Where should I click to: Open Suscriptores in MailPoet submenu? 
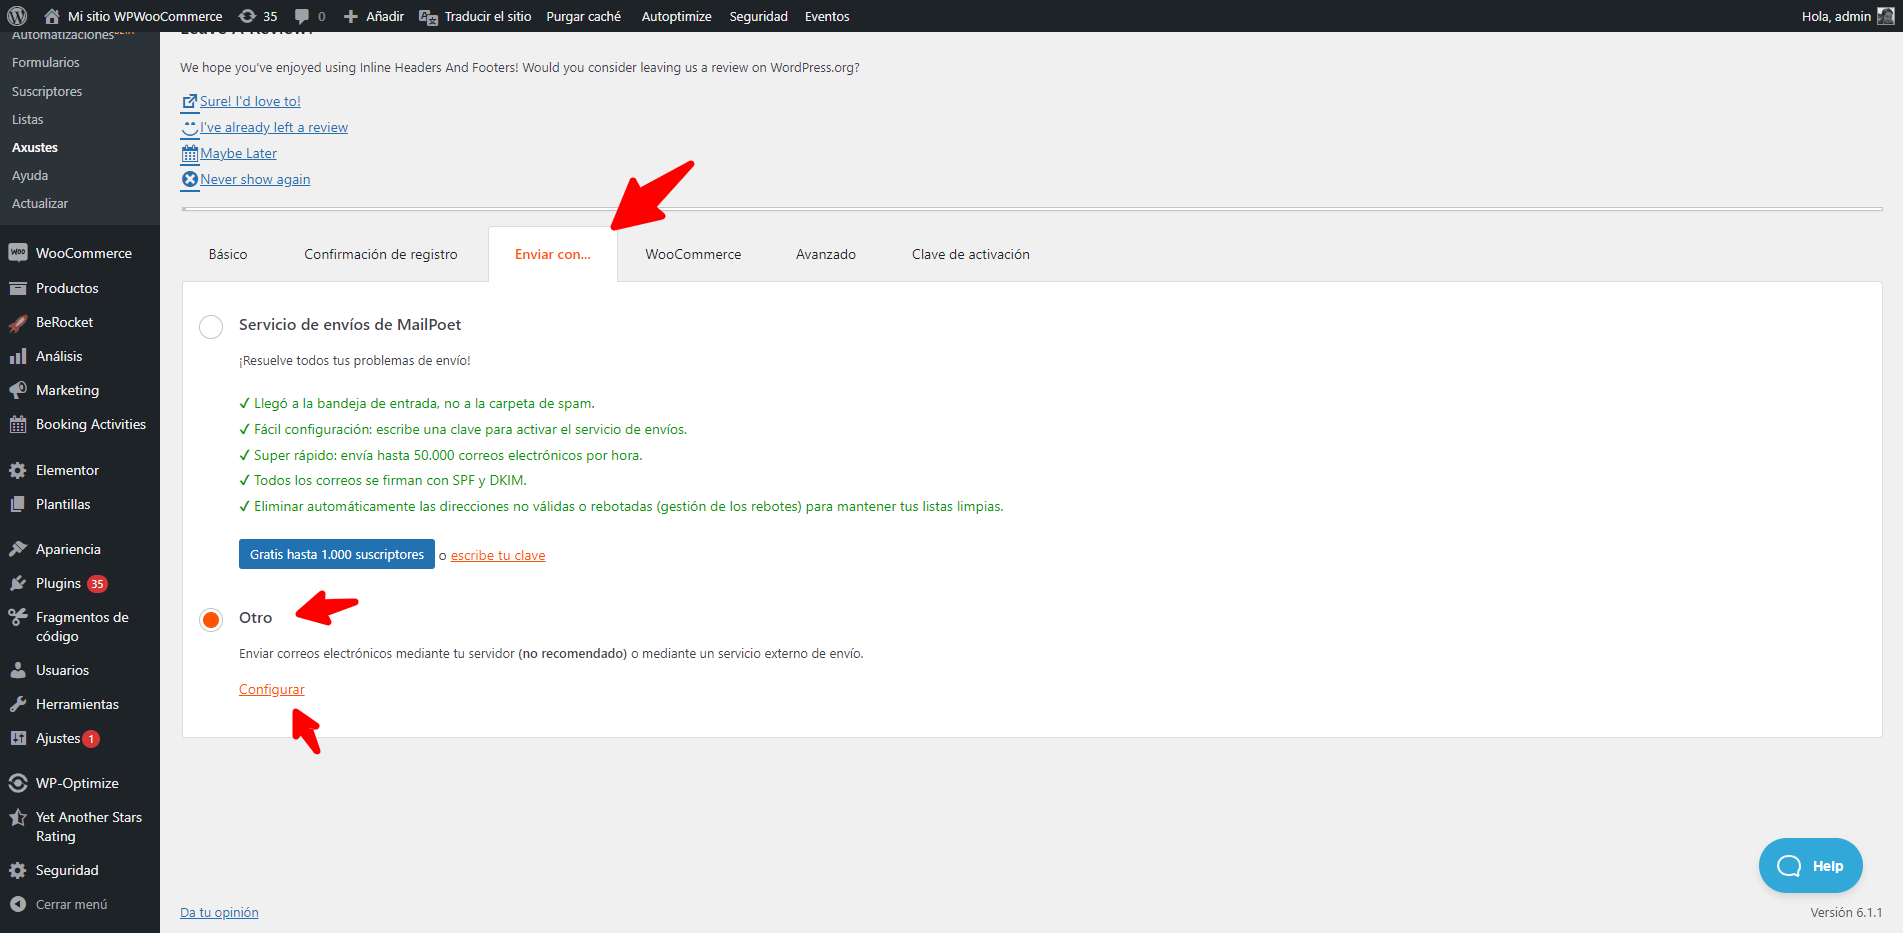47,91
